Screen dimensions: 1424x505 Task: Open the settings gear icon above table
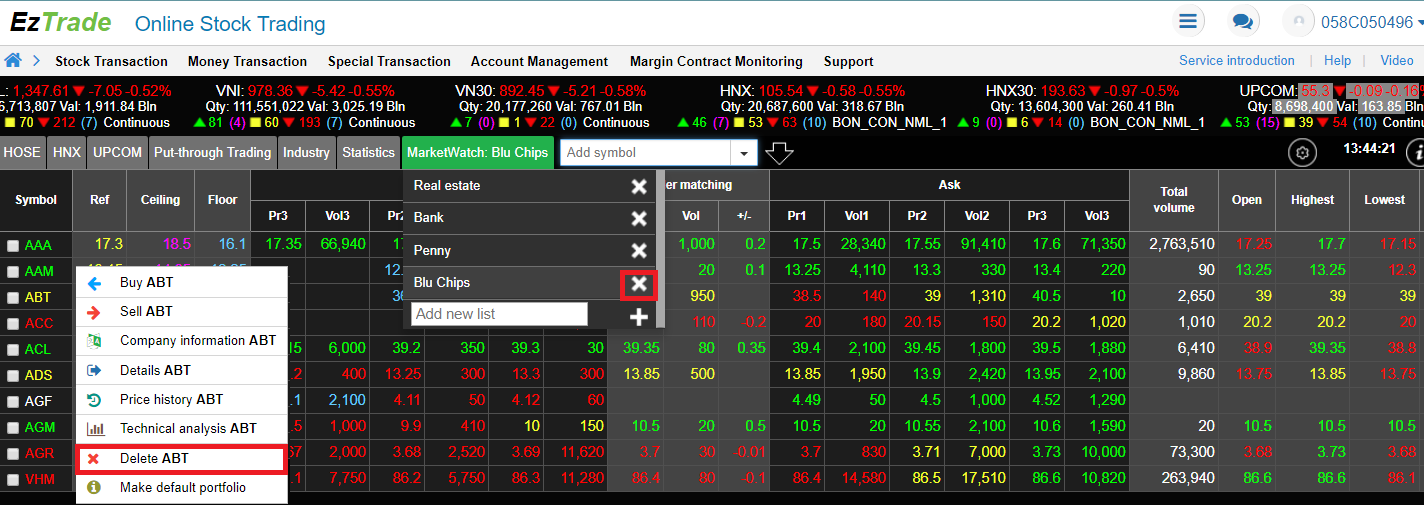coord(1301,153)
